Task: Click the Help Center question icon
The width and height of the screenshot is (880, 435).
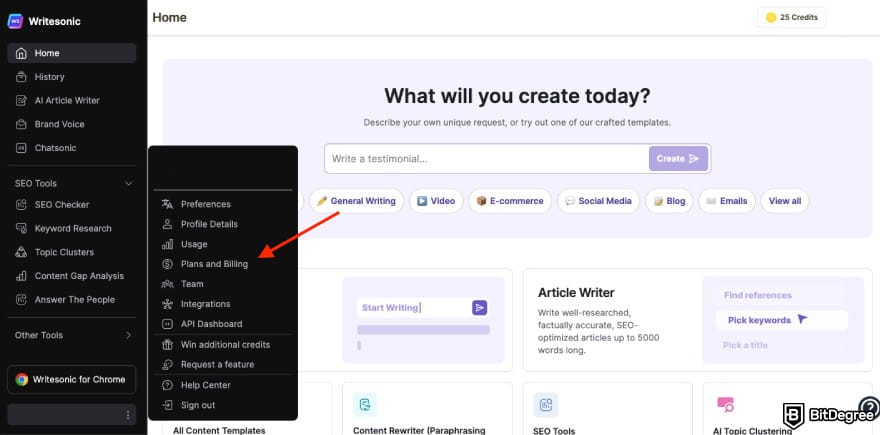Action: 167,385
